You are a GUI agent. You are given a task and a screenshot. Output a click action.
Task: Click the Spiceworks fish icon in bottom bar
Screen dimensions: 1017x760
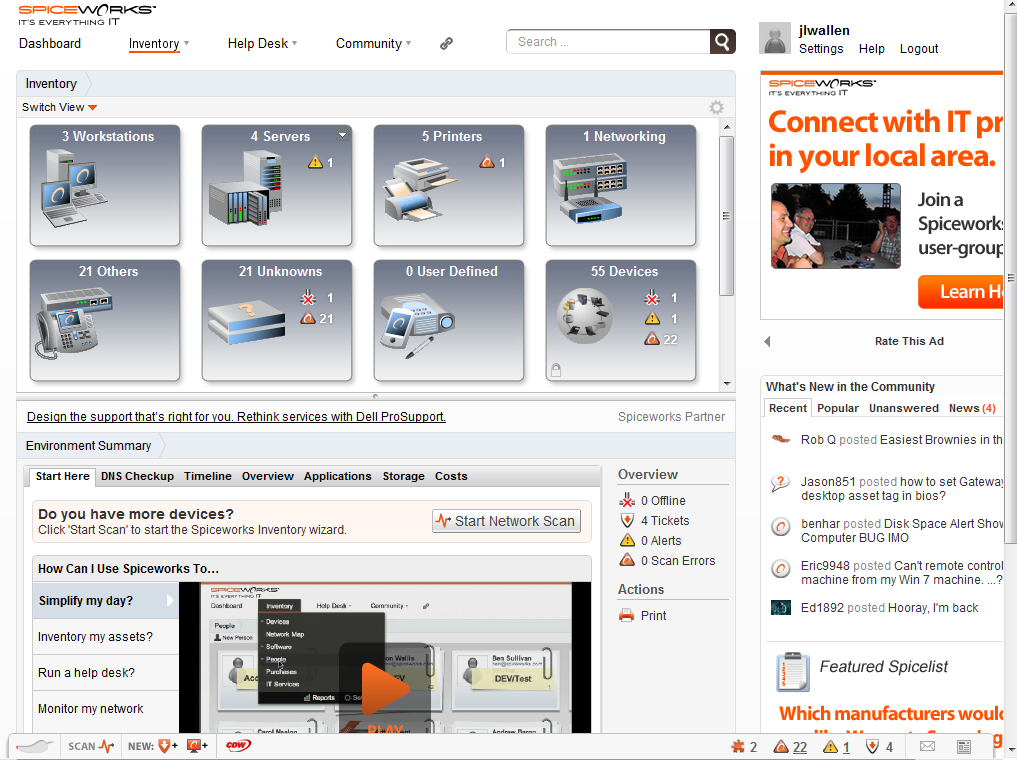(34, 746)
